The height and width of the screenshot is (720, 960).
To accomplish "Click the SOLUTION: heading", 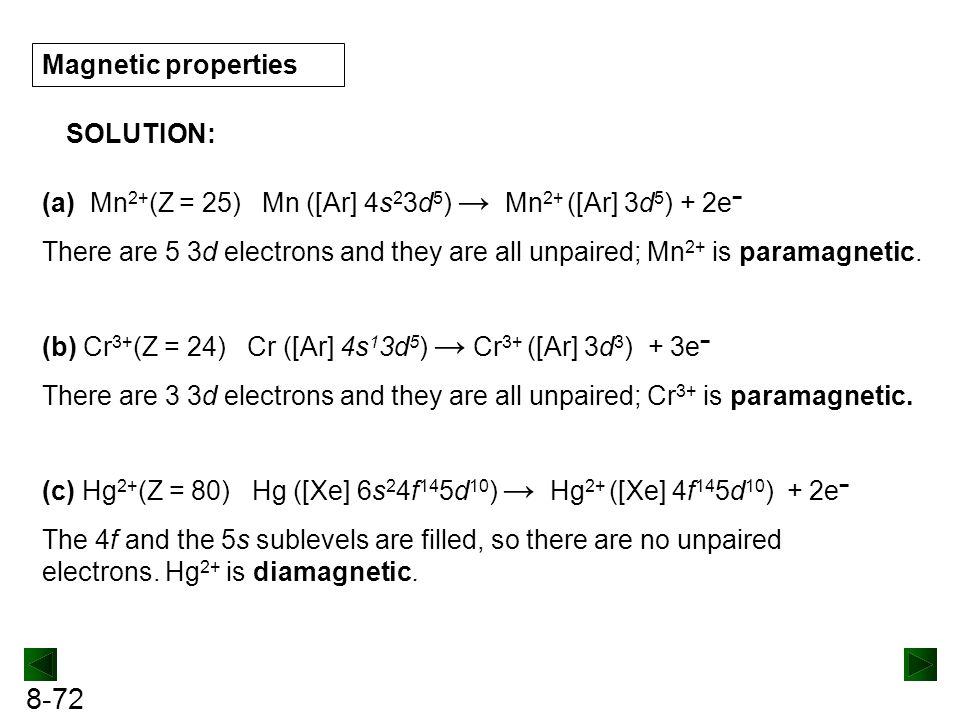I will (141, 133).
